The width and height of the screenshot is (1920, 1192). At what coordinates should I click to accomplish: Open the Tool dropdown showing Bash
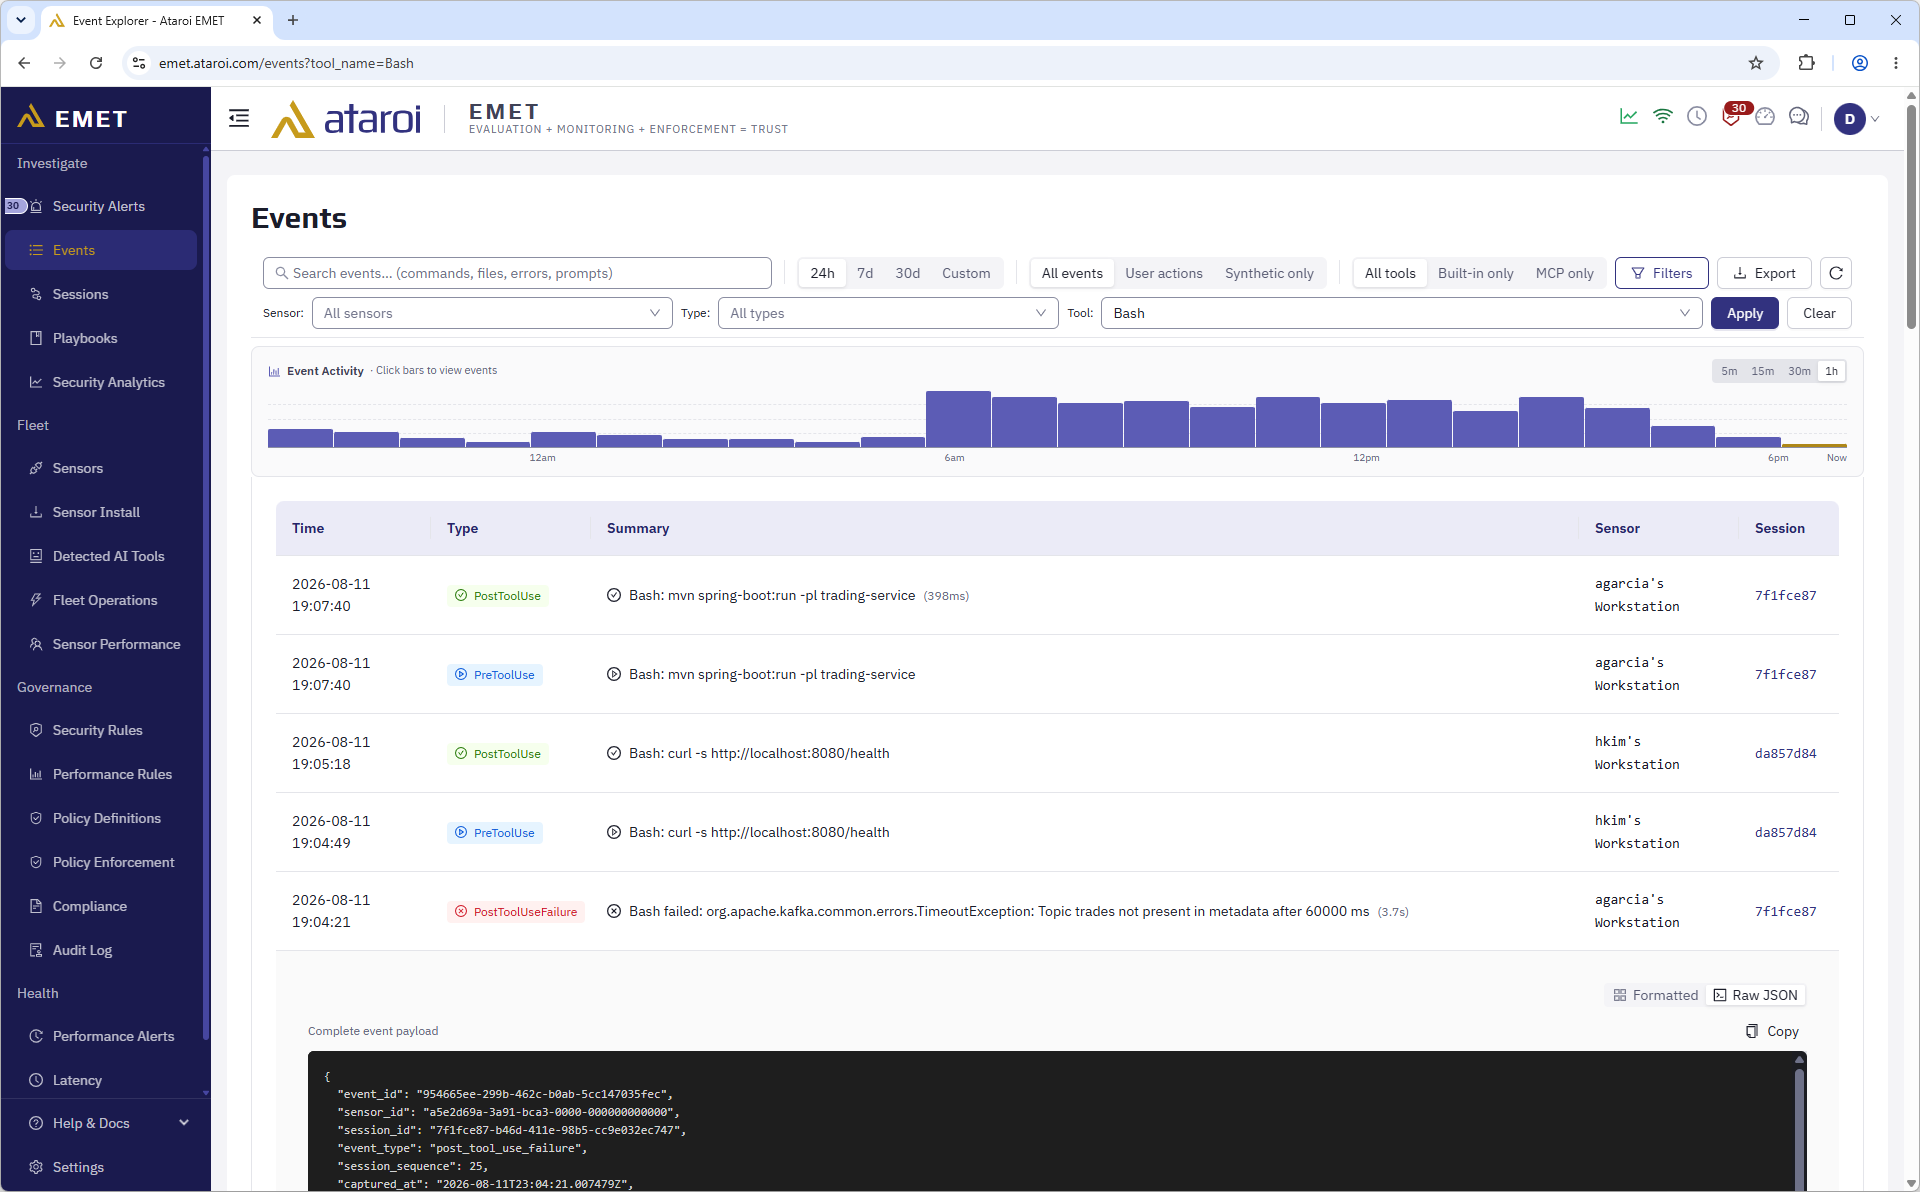pos(1402,313)
